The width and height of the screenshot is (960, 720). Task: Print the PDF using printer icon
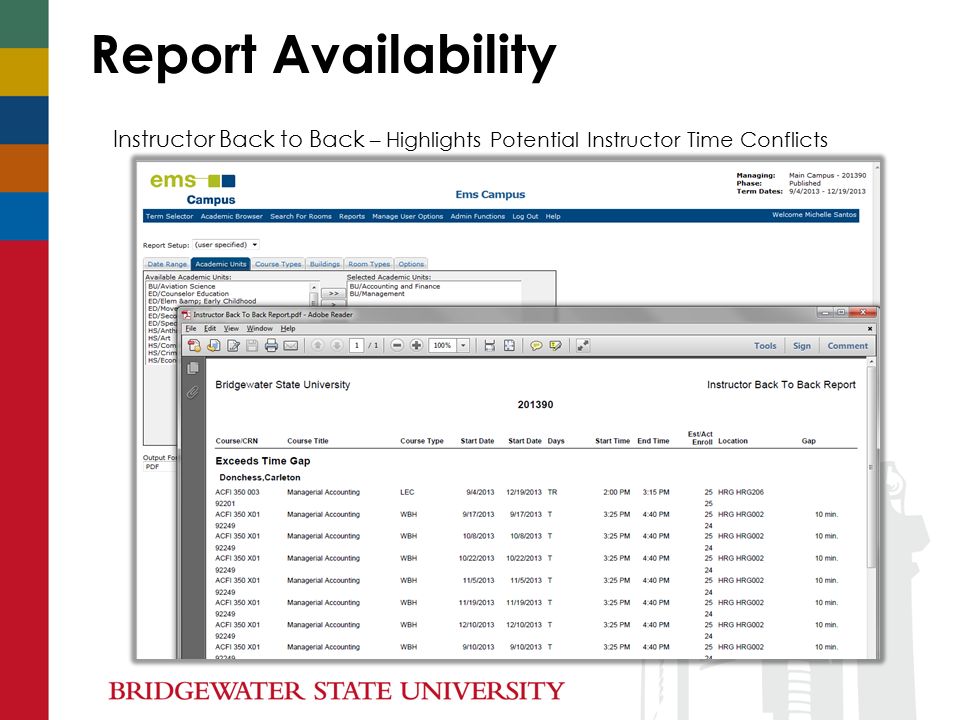click(x=271, y=346)
